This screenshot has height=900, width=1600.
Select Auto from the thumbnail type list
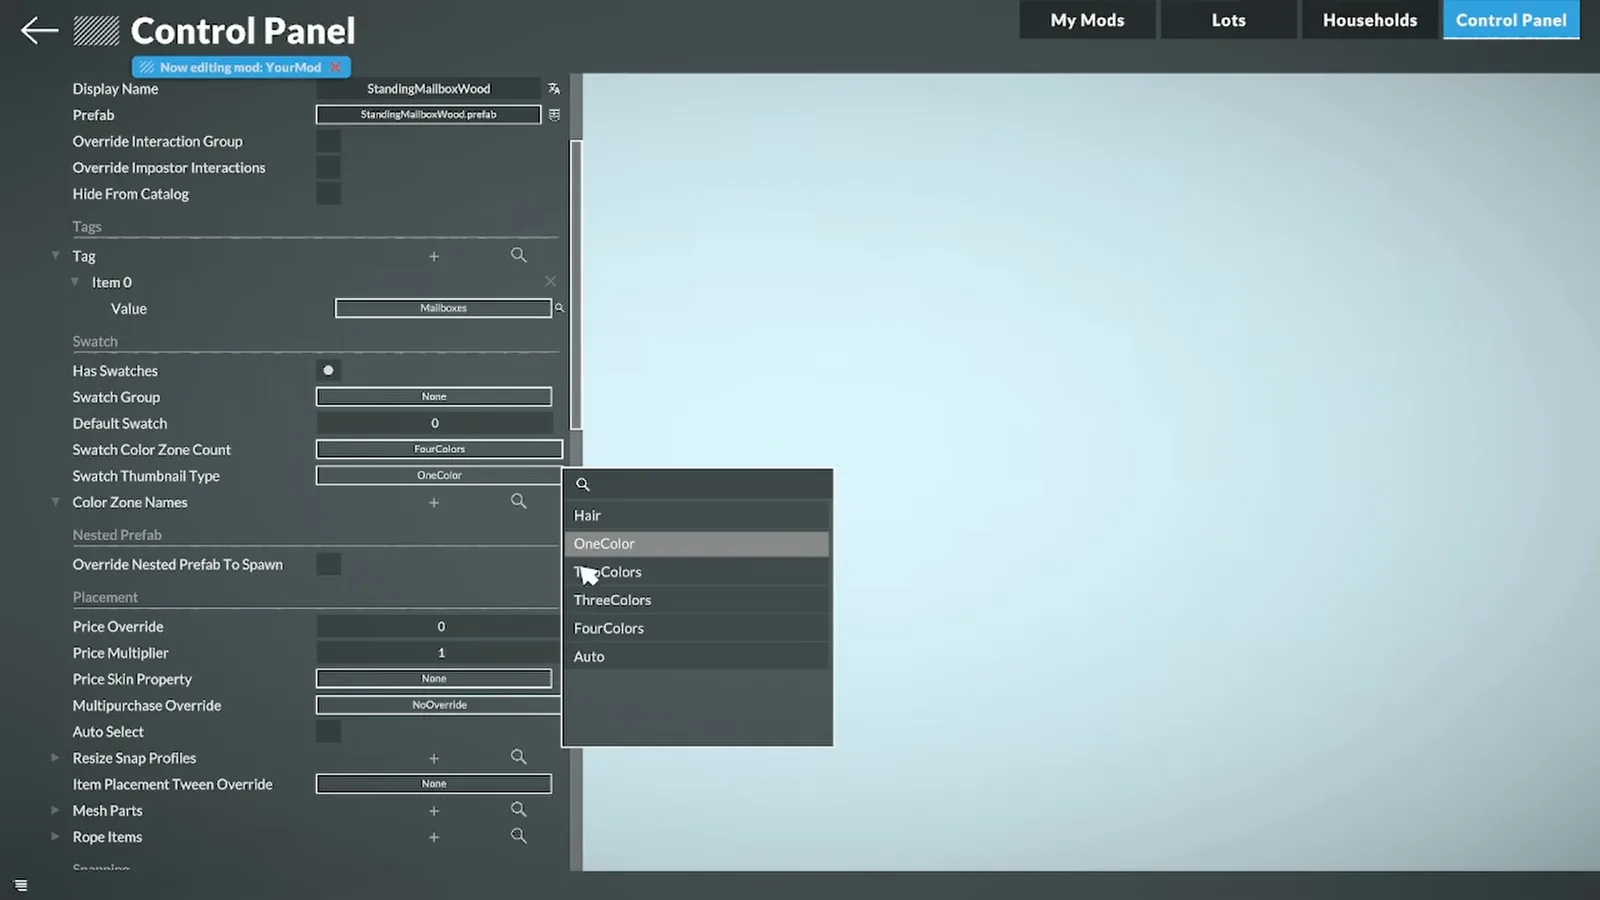[x=697, y=656]
